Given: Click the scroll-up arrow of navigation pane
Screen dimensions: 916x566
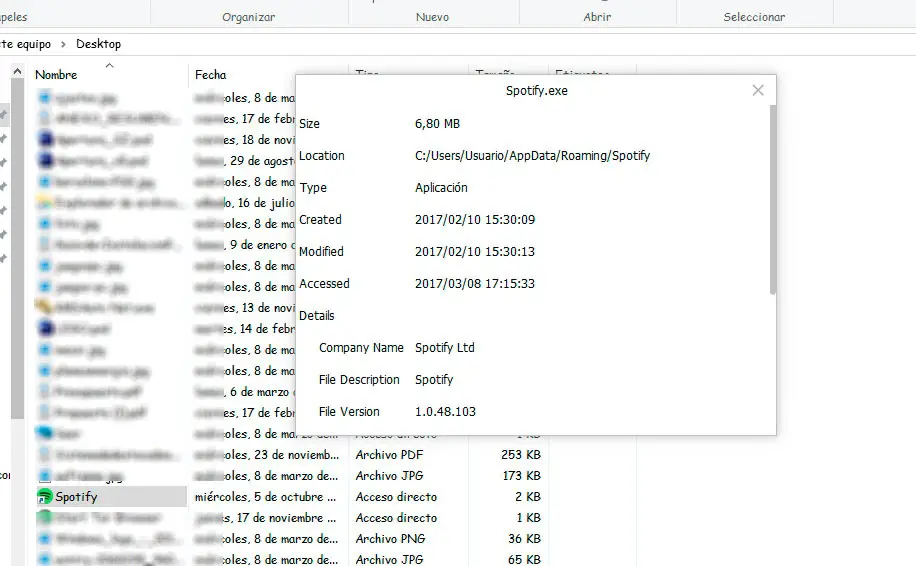Looking at the screenshot, I should click(x=17, y=72).
